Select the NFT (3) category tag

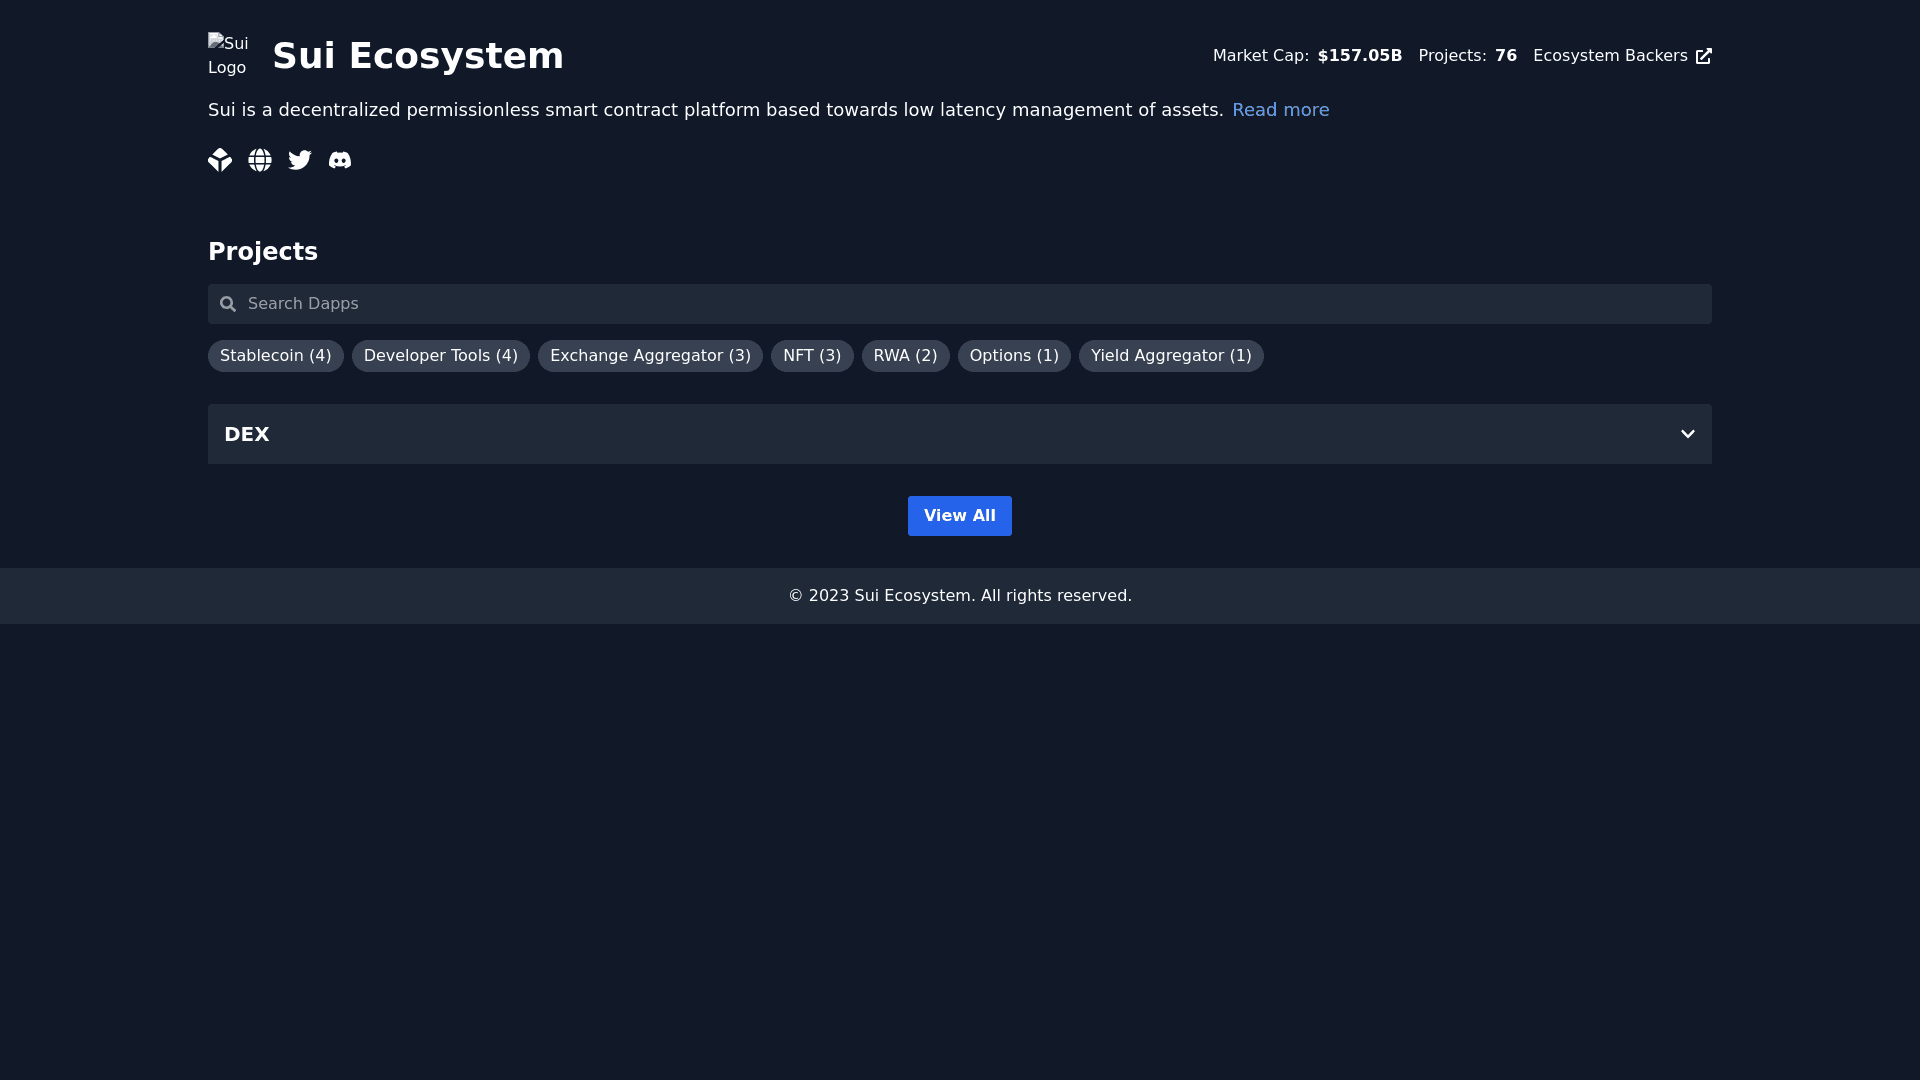(x=811, y=356)
